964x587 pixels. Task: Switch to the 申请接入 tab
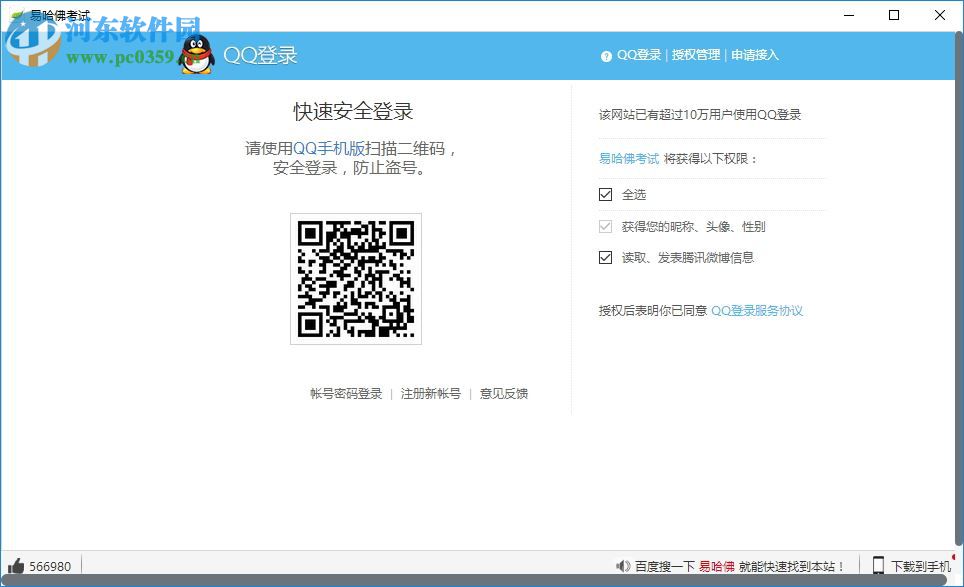tap(753, 55)
